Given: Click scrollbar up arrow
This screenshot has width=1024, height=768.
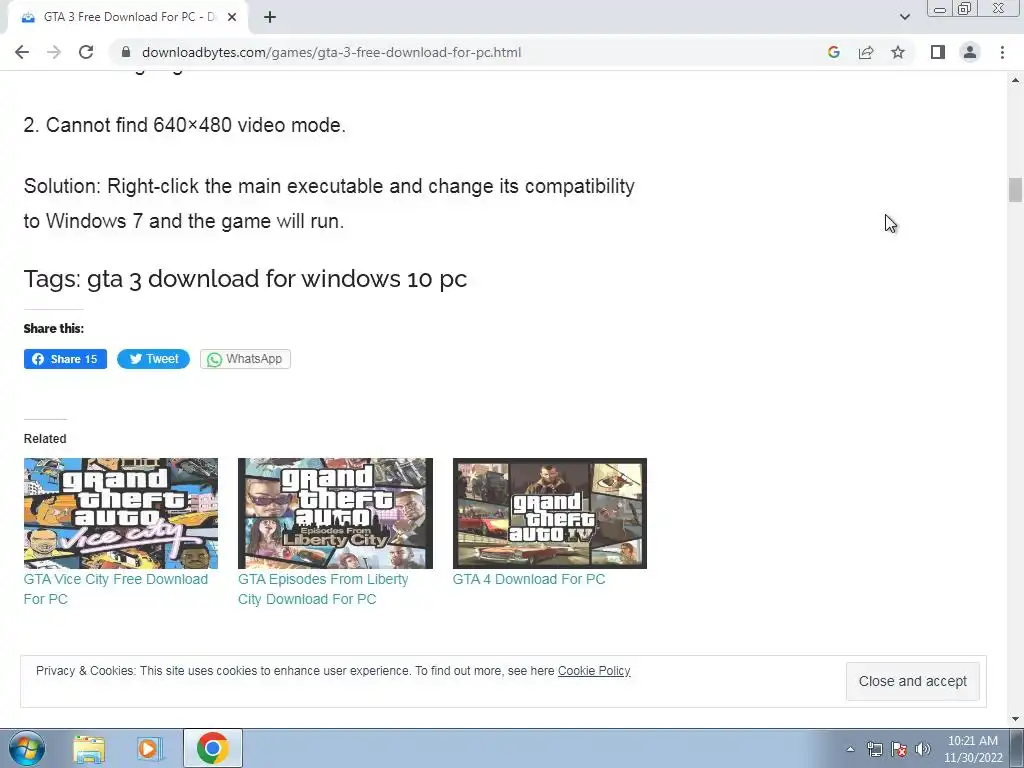Looking at the screenshot, I should 1015,80.
